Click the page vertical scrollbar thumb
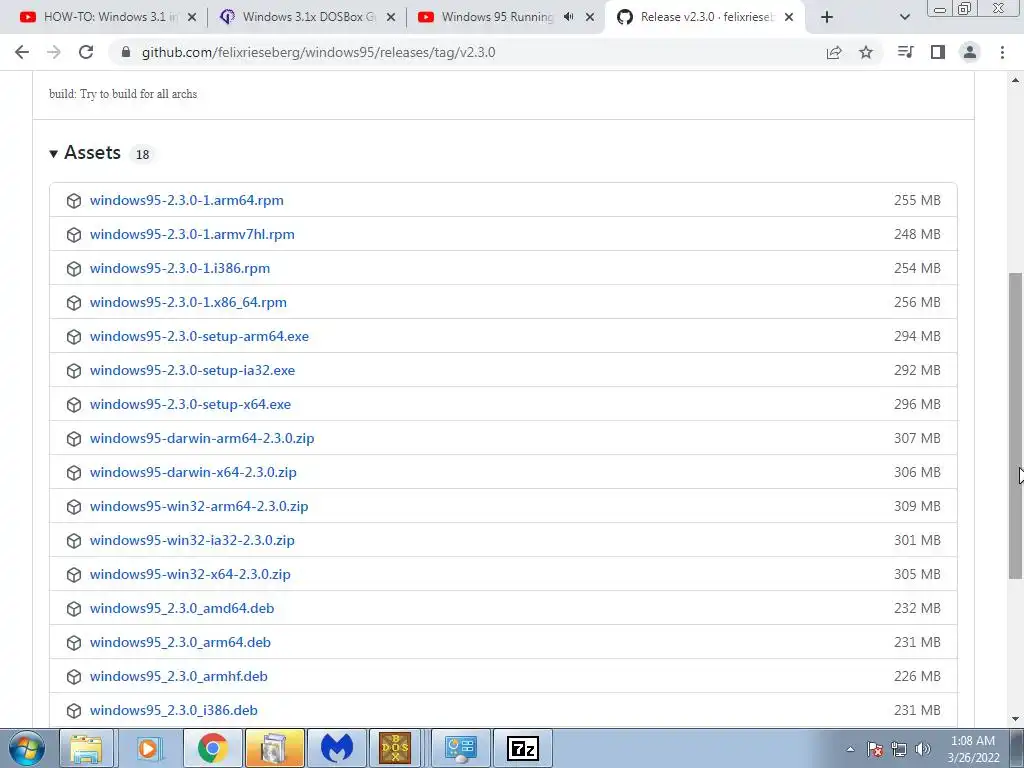The image size is (1024, 768). click(1015, 424)
